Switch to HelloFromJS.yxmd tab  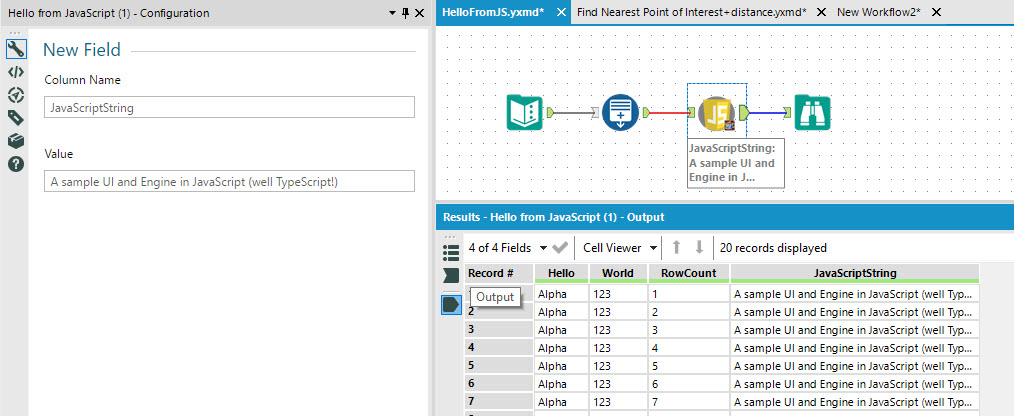tap(493, 12)
